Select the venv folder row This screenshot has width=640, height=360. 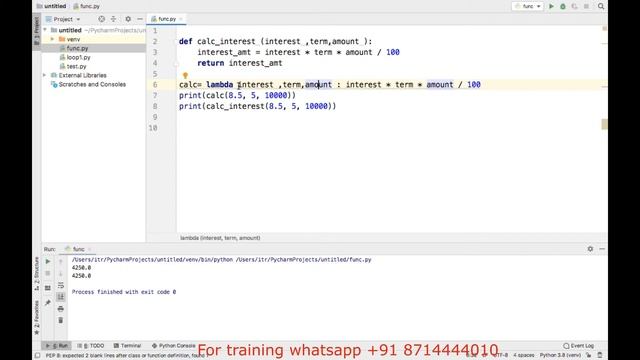(x=93, y=39)
